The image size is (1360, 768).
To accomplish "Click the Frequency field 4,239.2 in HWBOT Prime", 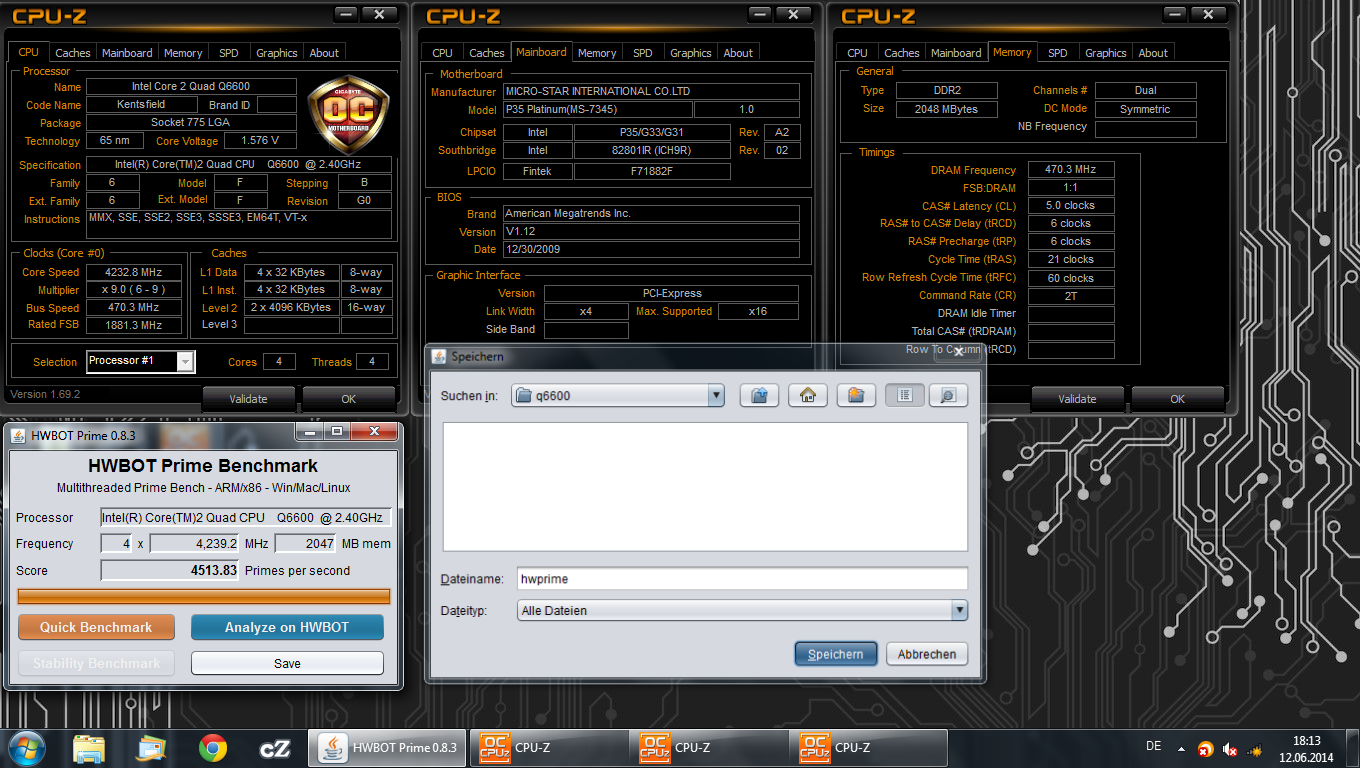I will (x=196, y=544).
